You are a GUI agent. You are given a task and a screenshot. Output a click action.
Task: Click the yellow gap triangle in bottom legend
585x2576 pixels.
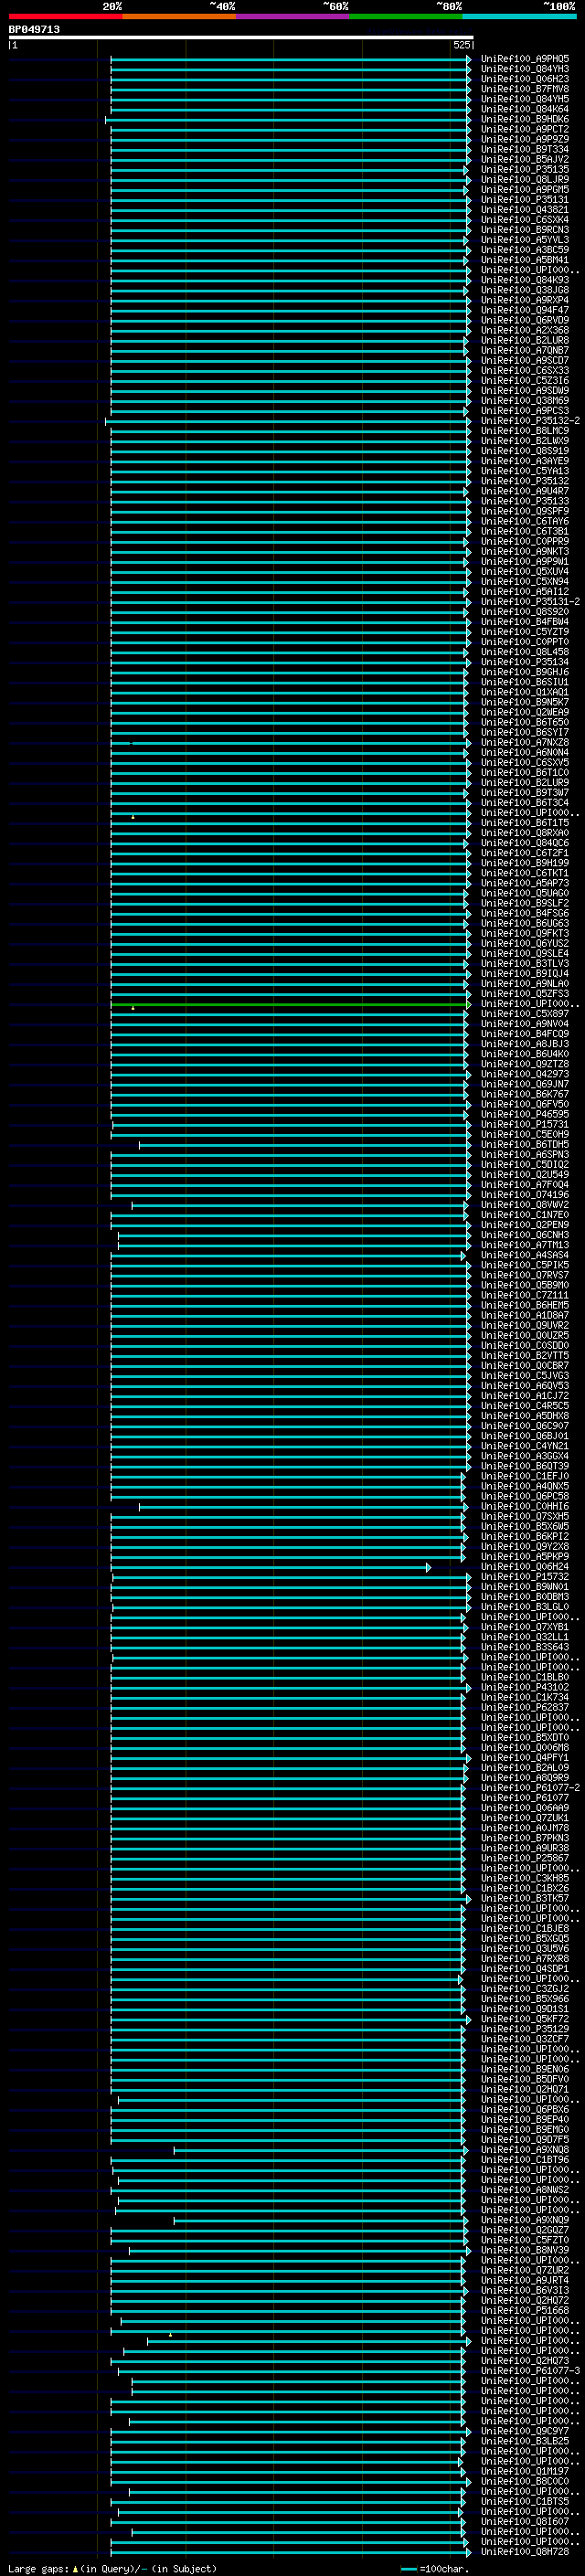click(x=75, y=2569)
